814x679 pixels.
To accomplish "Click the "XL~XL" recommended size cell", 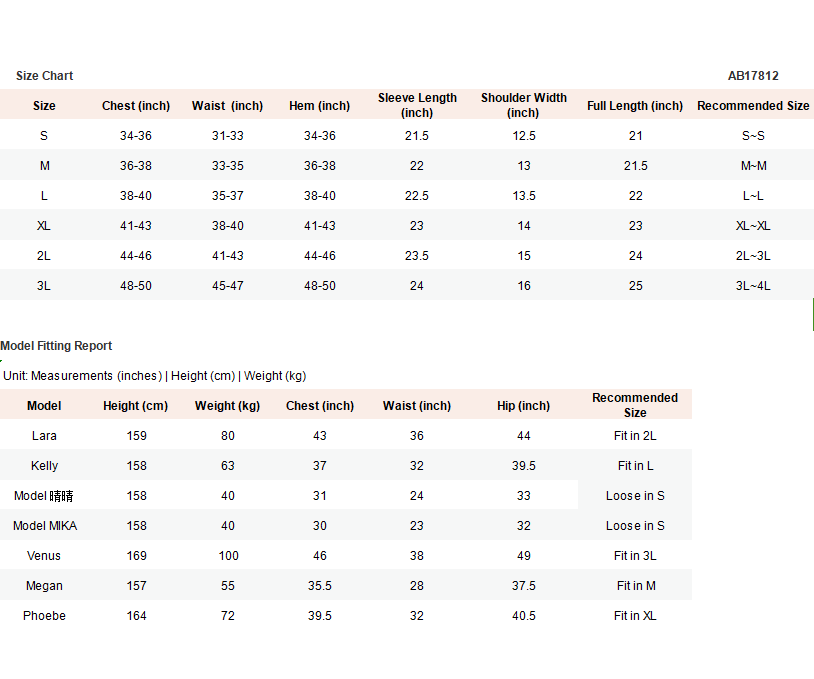I will click(x=753, y=226).
